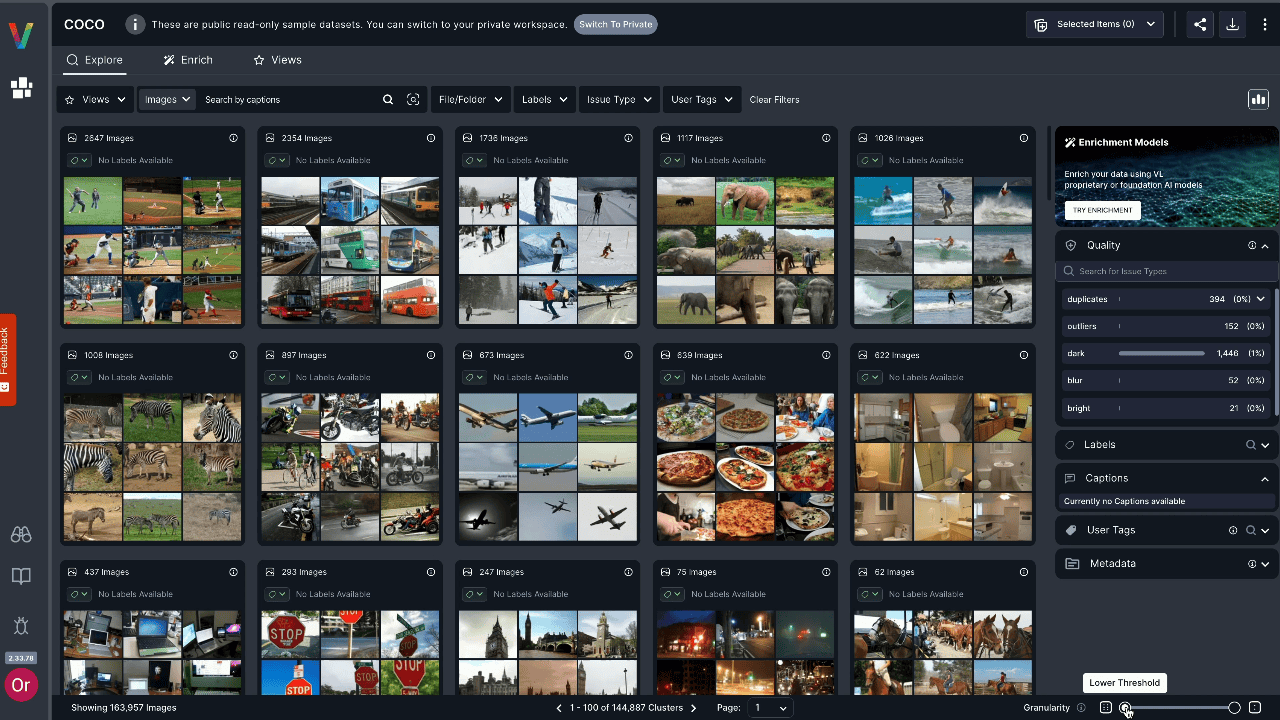Go to next clusters page arrow

(694, 708)
